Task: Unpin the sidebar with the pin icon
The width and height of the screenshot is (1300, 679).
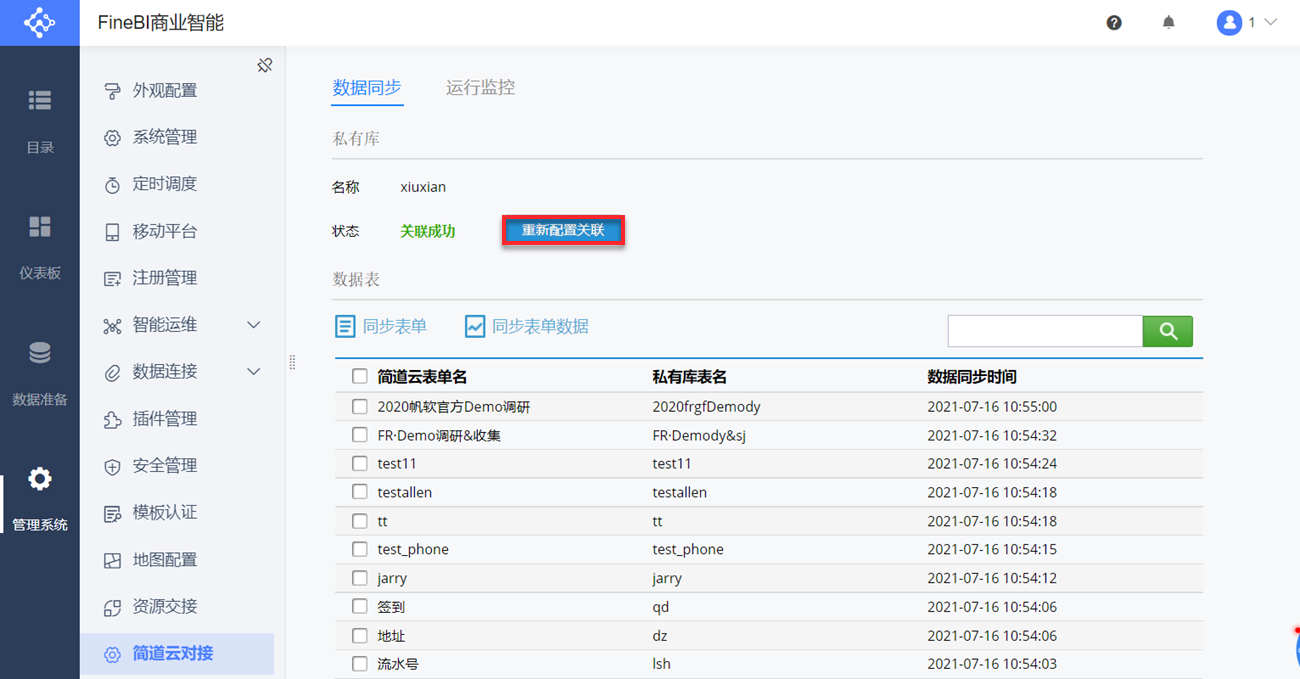Action: click(x=265, y=65)
